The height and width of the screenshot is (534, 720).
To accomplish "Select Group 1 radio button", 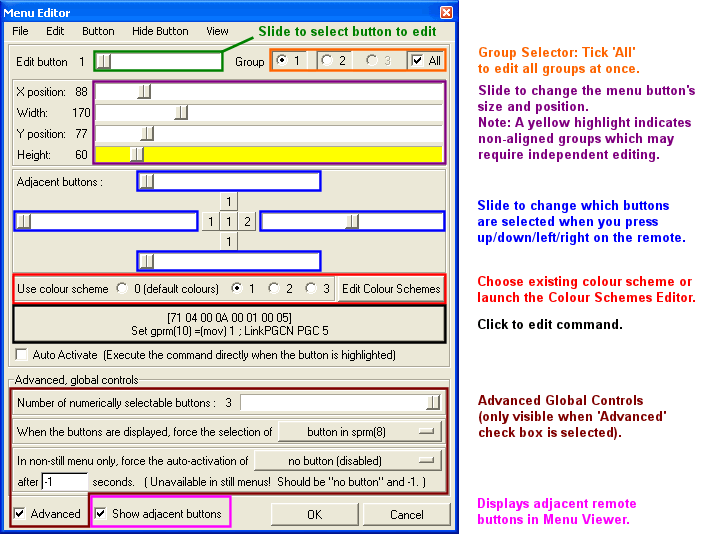I will (282, 61).
